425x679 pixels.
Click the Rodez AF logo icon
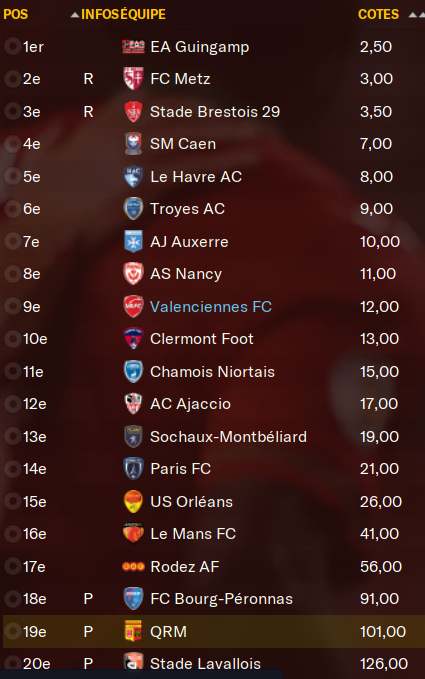point(133,566)
